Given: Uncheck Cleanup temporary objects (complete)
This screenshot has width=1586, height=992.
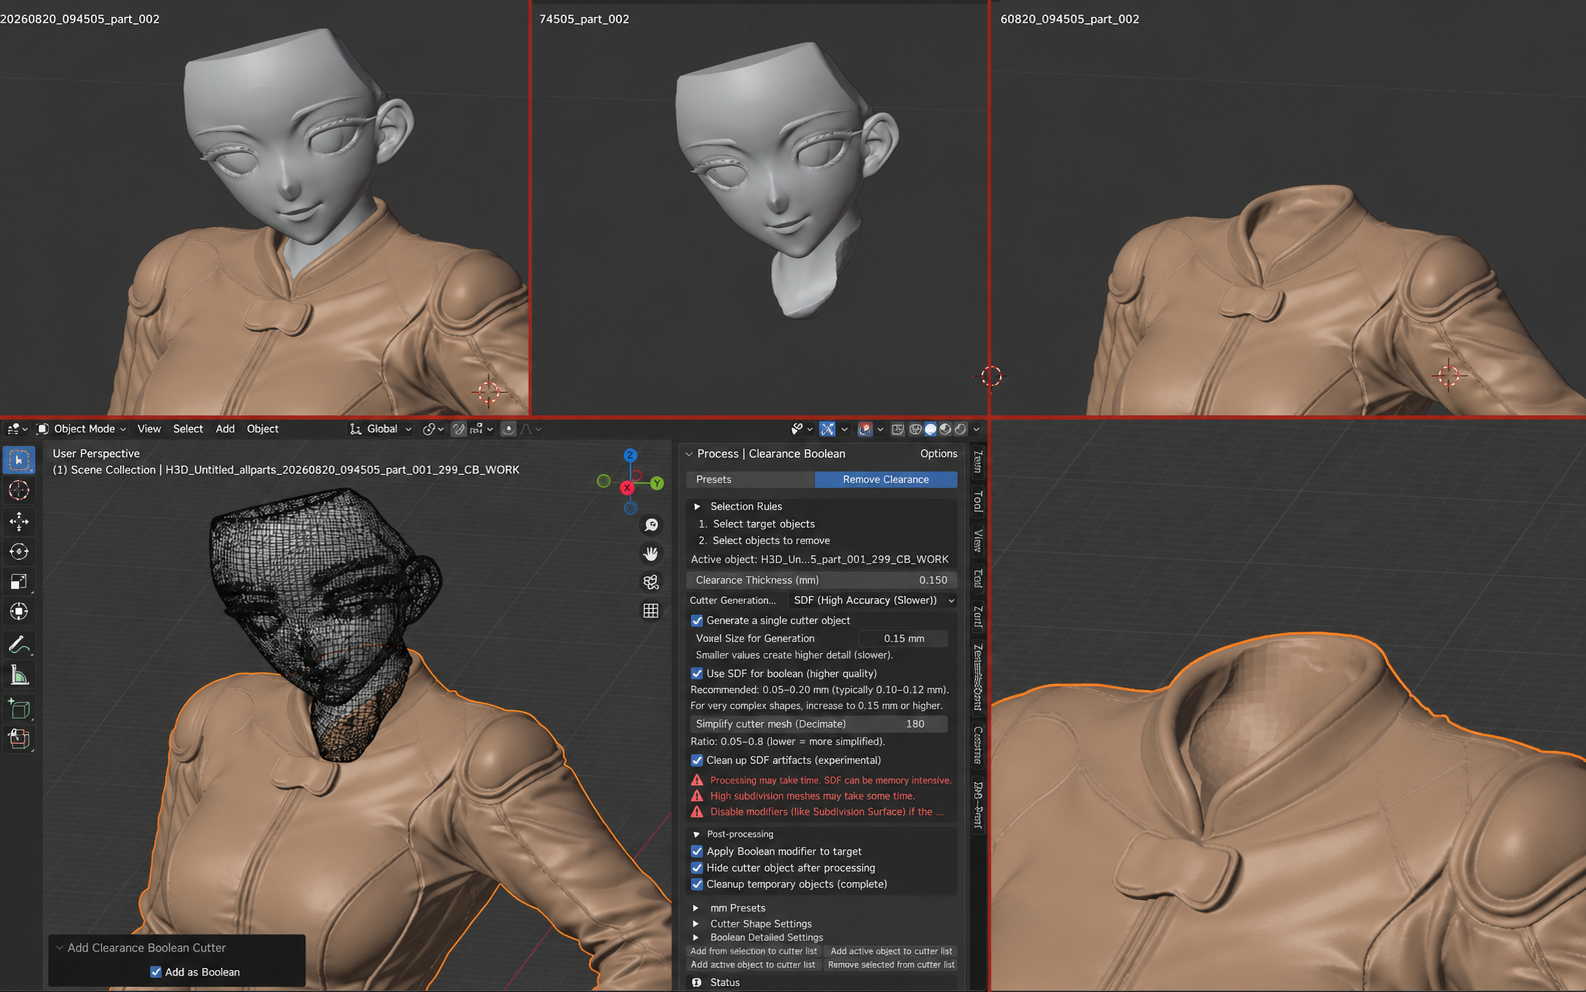Looking at the screenshot, I should 697,884.
